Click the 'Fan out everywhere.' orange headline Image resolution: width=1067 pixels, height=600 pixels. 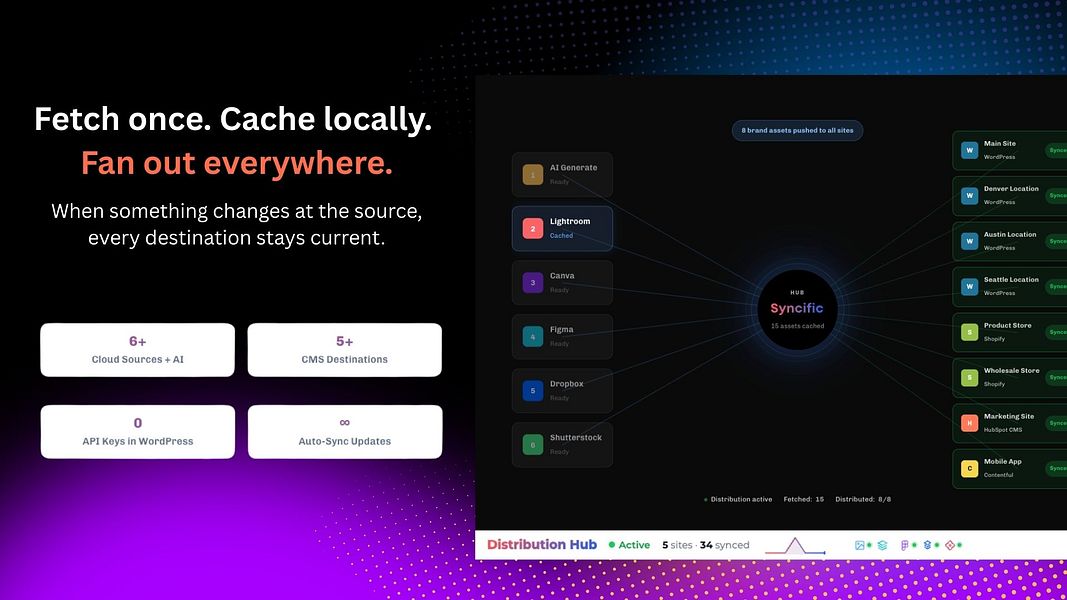[x=237, y=163]
